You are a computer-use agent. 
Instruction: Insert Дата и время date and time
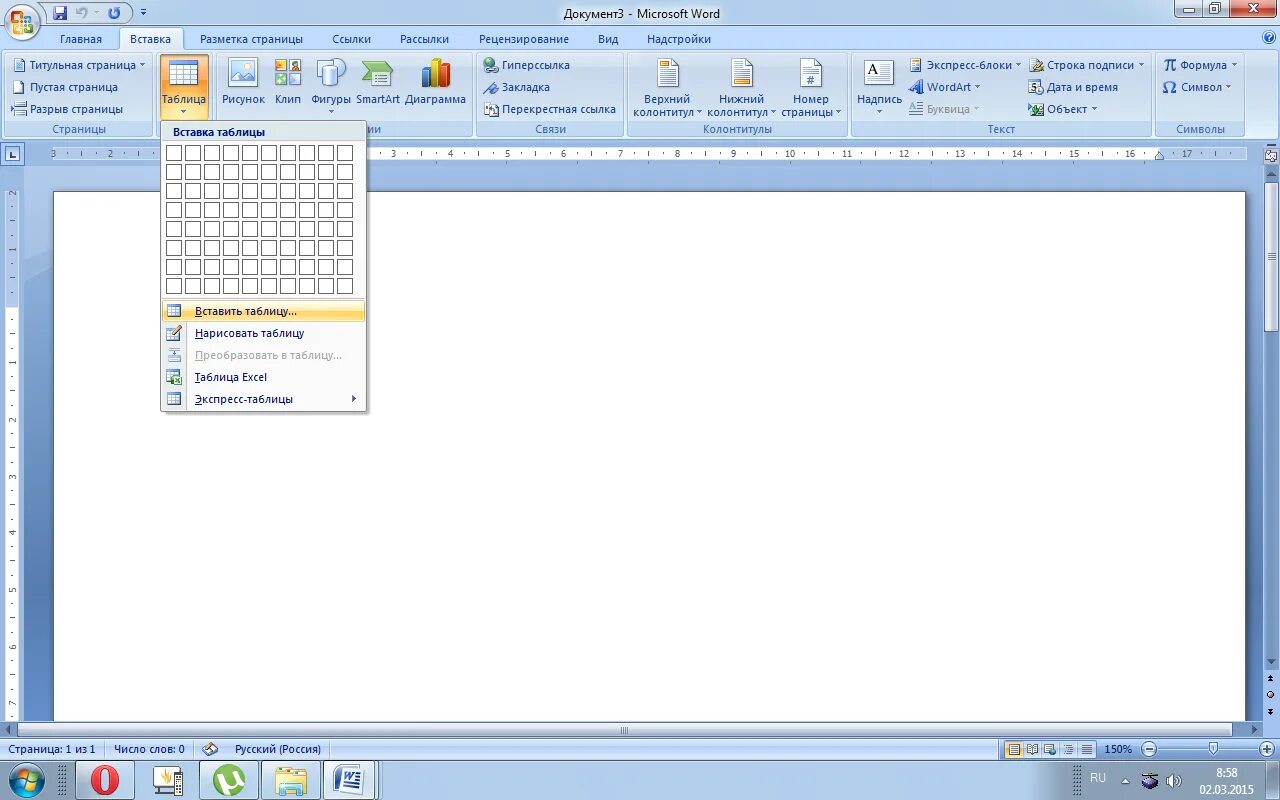click(x=1073, y=87)
